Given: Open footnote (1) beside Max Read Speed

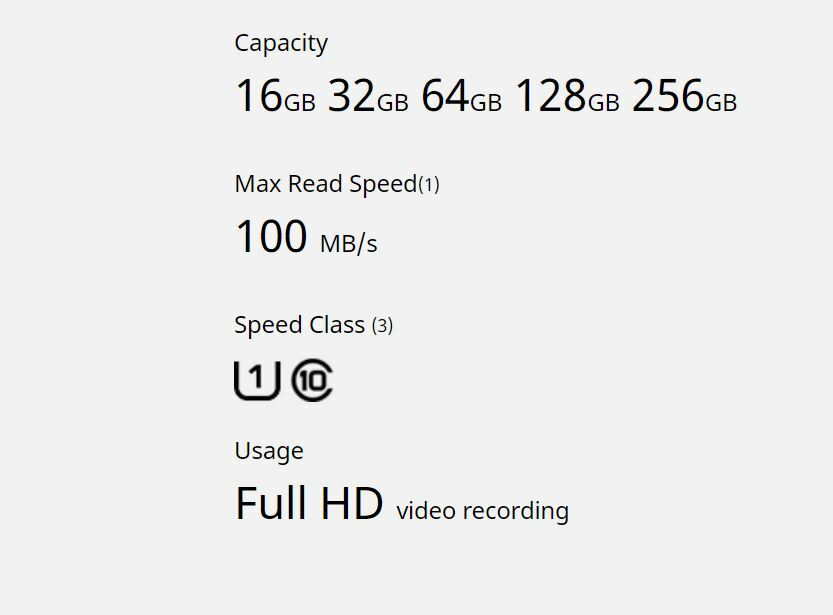Looking at the screenshot, I should pos(429,185).
